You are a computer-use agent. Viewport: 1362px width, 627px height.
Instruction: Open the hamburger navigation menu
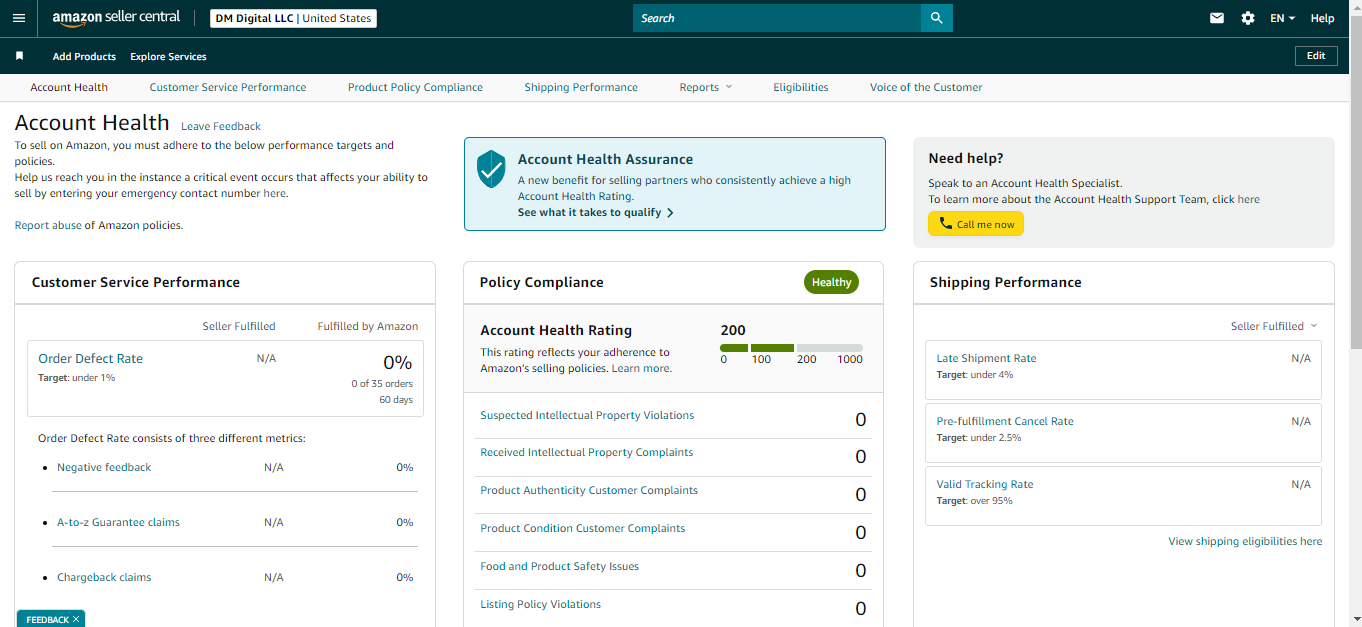[18, 18]
